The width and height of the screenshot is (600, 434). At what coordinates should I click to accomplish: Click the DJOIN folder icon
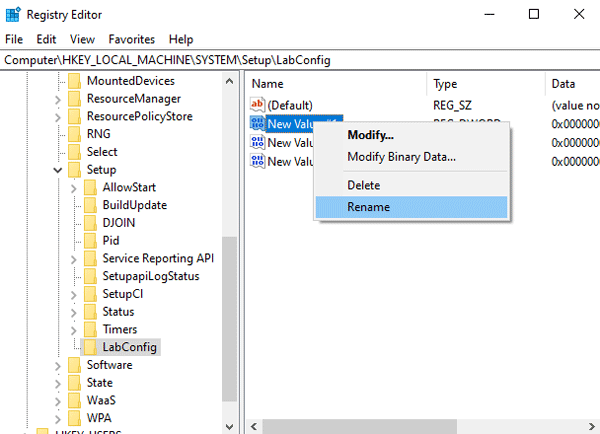[90, 223]
